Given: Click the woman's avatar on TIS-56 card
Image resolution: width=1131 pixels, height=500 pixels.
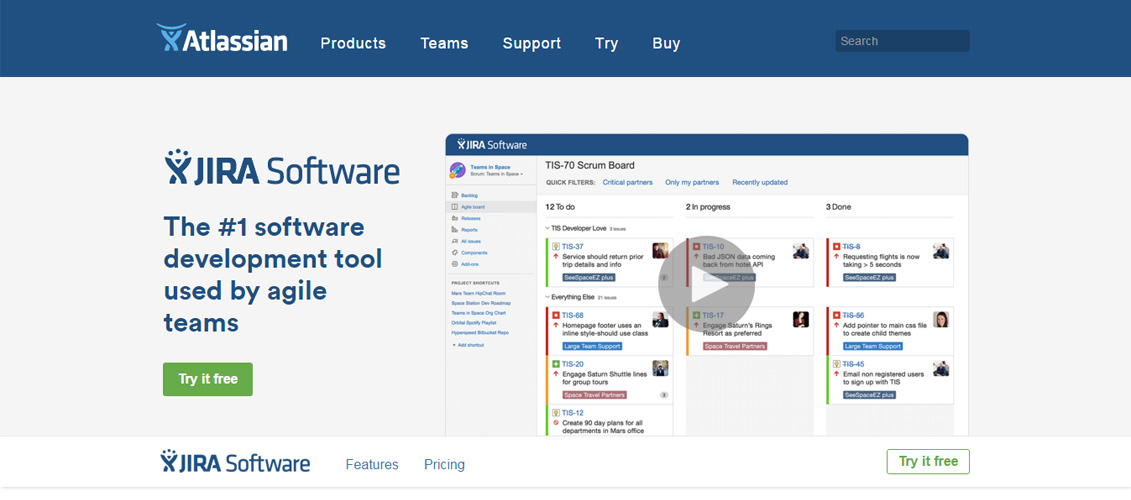Looking at the screenshot, I should coord(941,320).
